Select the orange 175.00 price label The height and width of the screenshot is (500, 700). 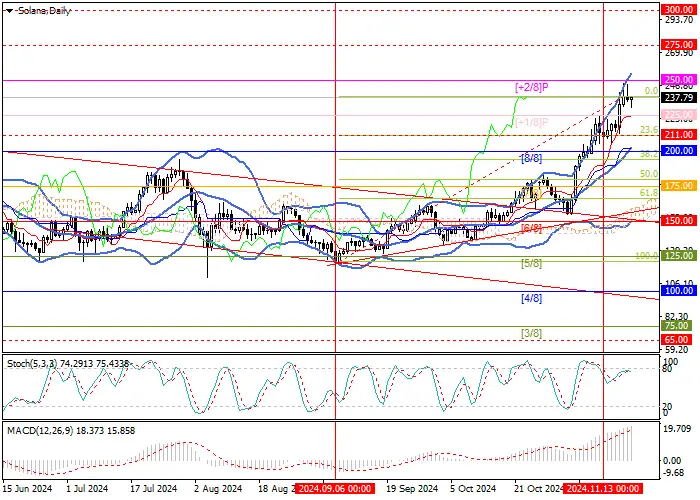tap(678, 185)
